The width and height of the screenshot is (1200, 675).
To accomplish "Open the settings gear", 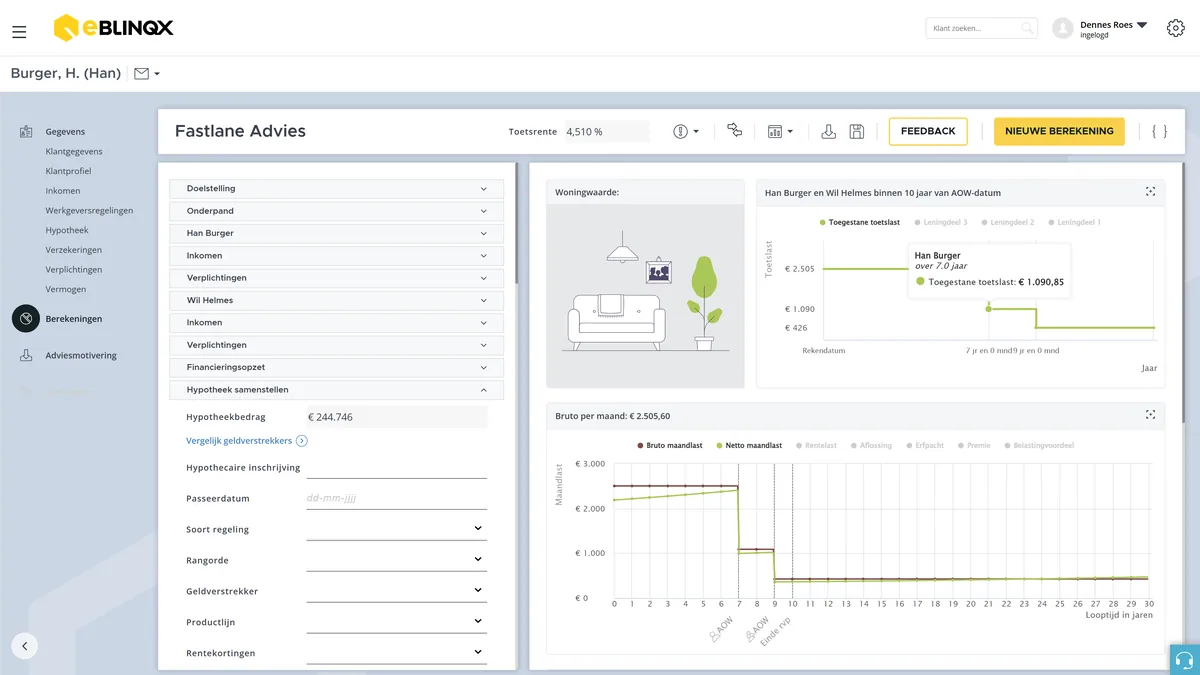I will tap(1176, 28).
